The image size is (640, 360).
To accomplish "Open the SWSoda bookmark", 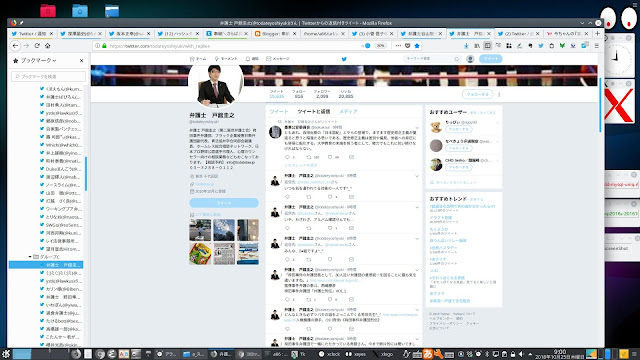I will pos(61,225).
